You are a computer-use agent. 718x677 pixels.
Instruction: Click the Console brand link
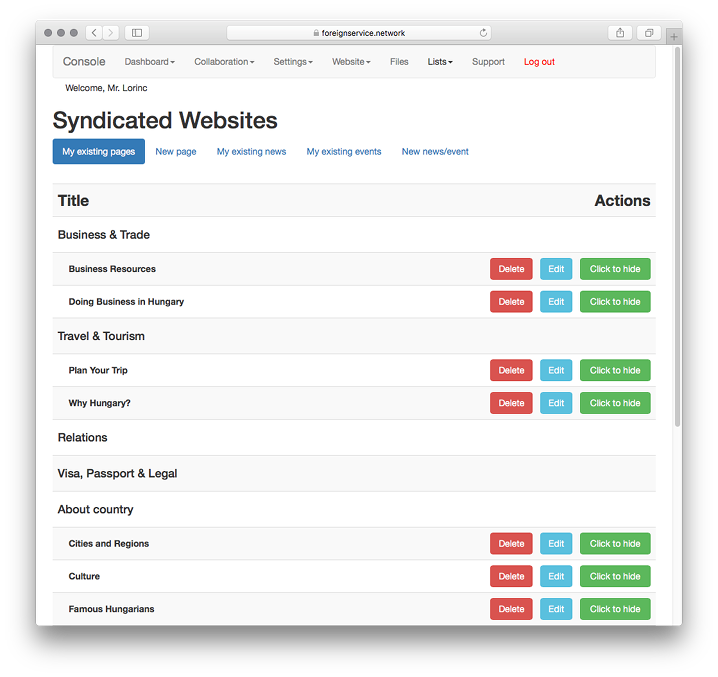84,61
